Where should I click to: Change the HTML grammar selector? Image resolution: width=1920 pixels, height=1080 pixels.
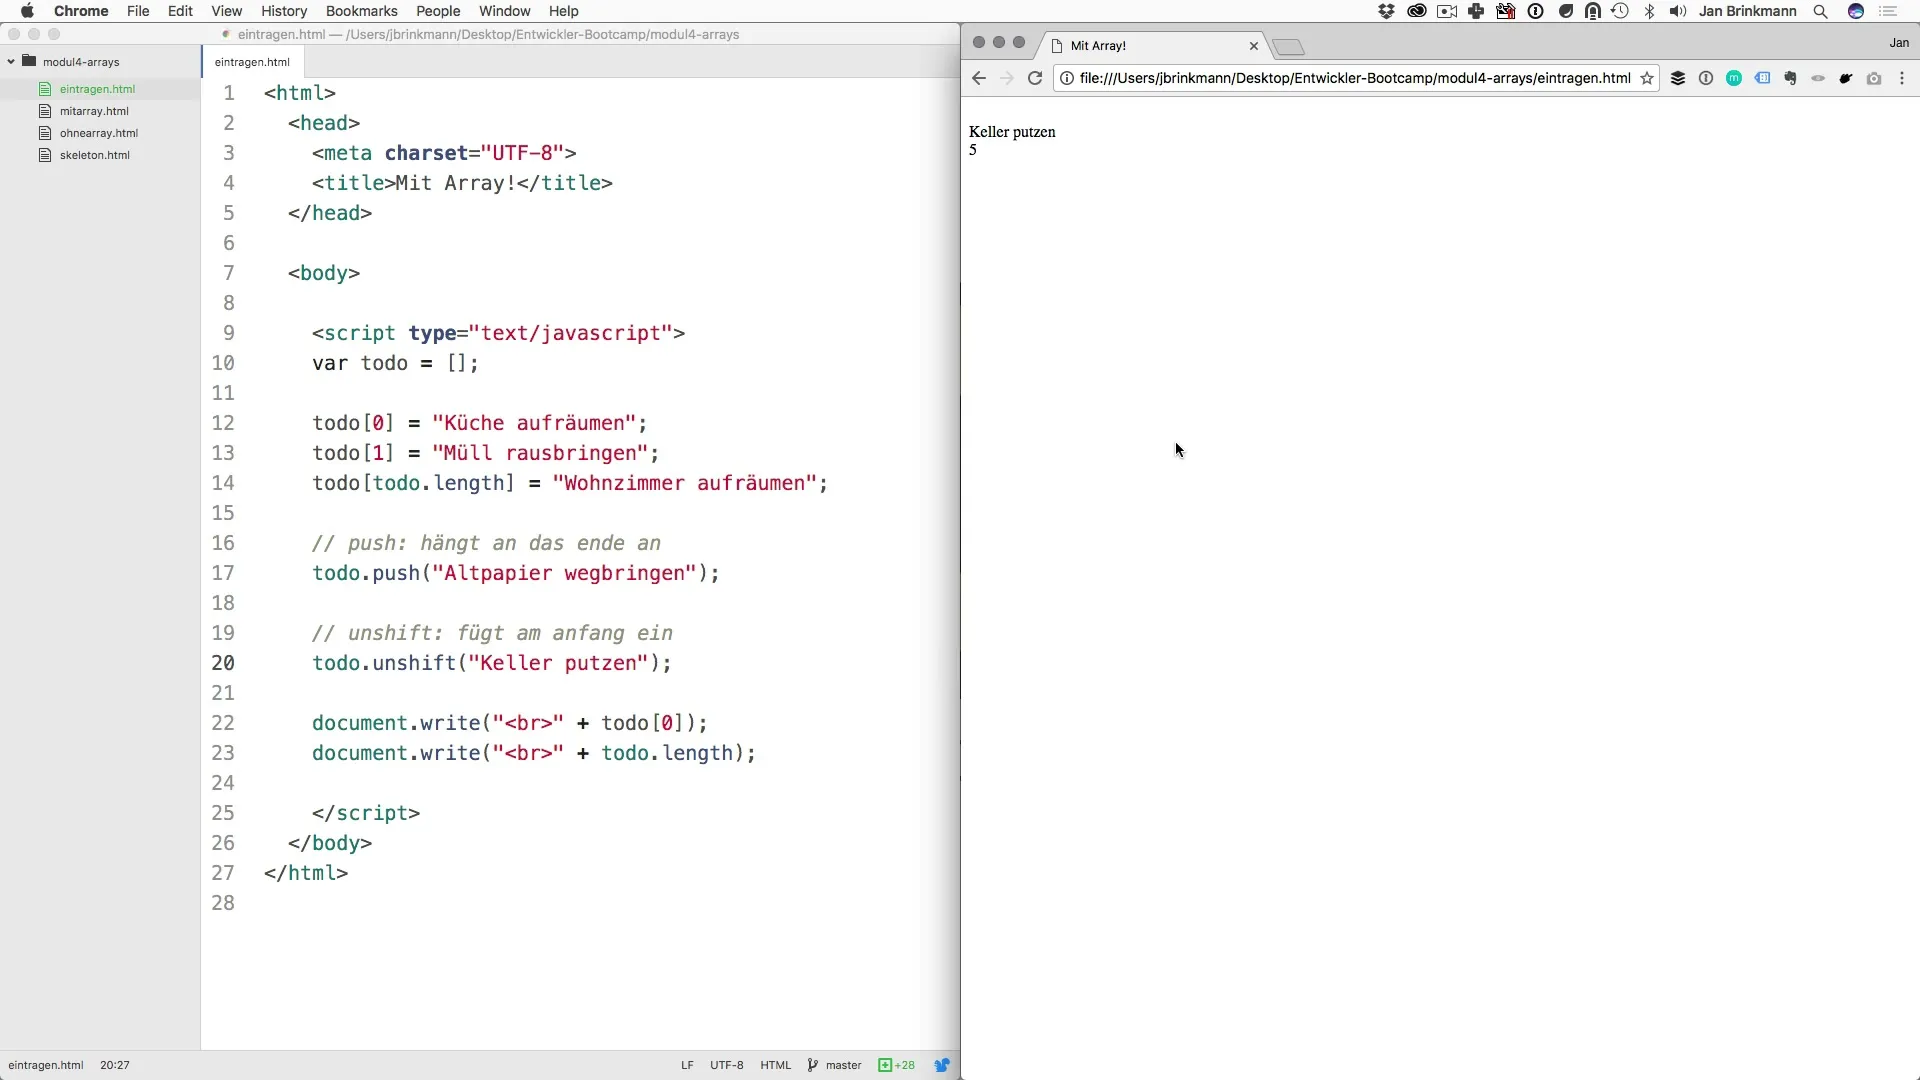[x=775, y=1065]
